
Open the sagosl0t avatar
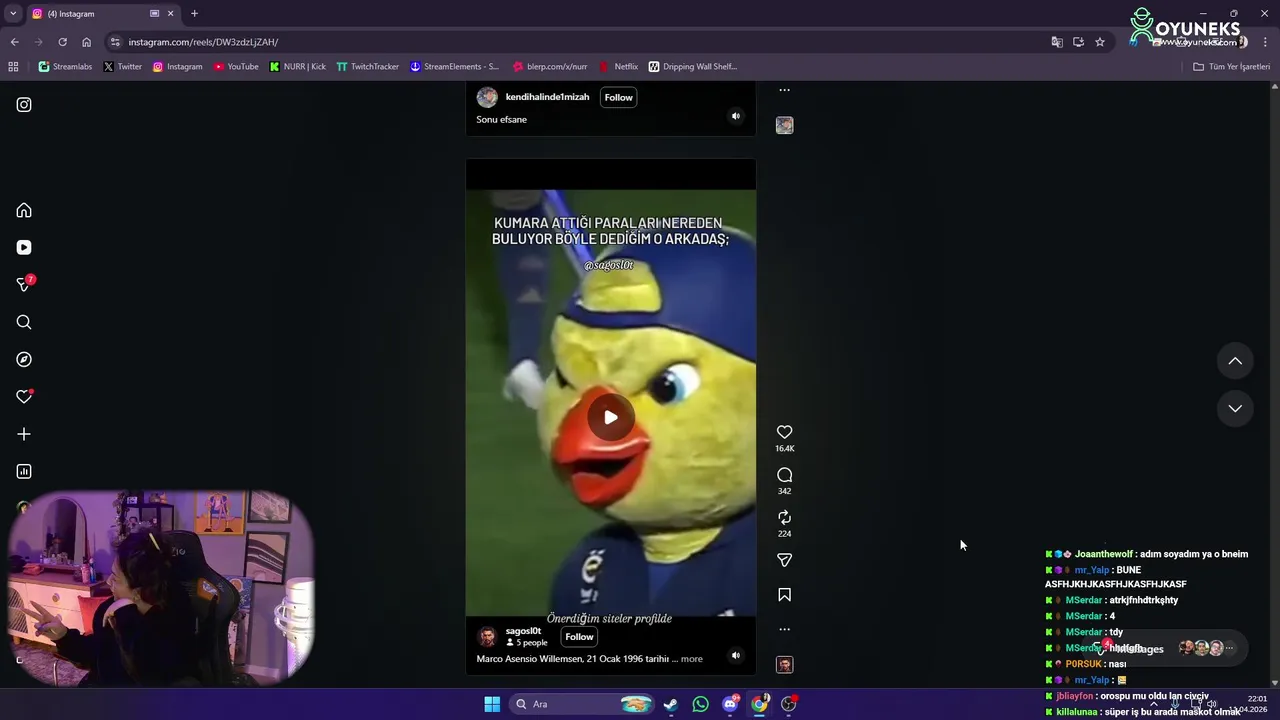[x=487, y=637]
